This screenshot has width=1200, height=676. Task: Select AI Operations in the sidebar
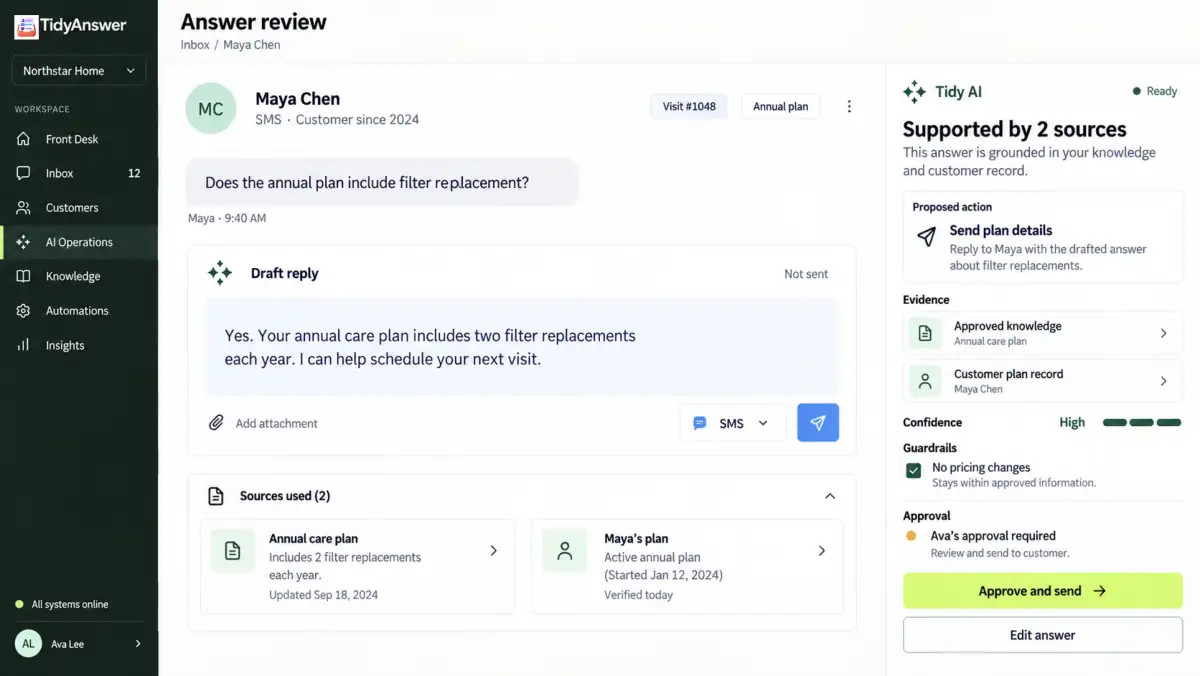tap(79, 242)
